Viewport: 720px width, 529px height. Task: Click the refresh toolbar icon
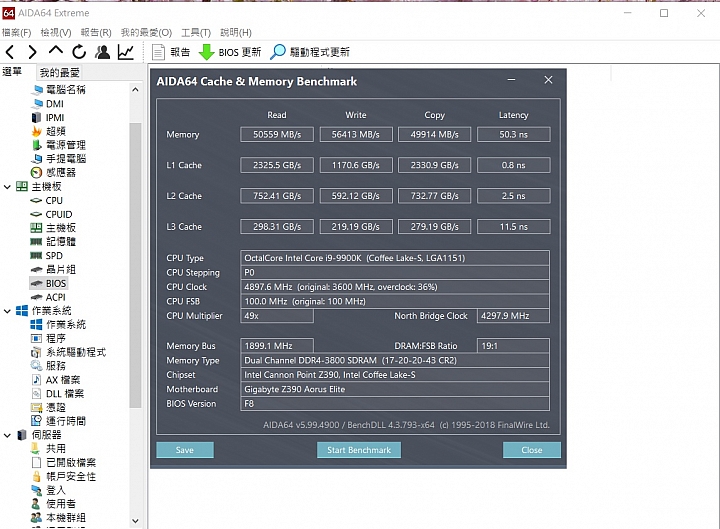pos(79,52)
